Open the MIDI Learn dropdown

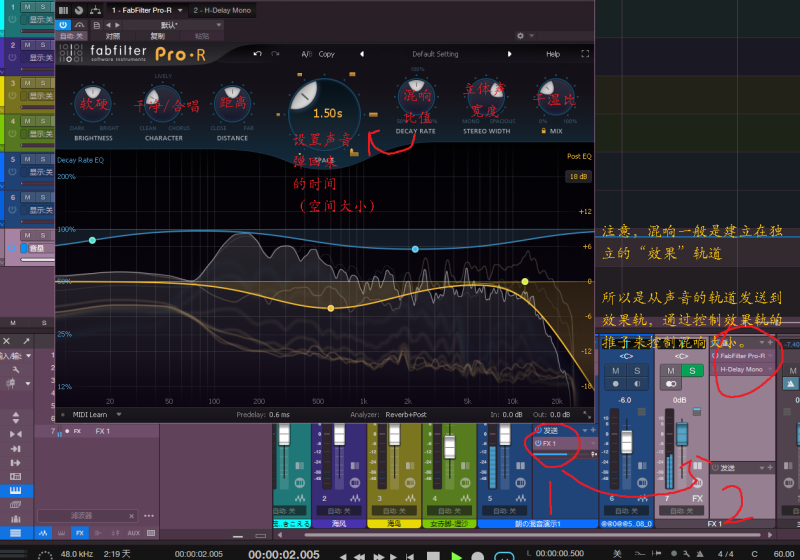point(95,414)
